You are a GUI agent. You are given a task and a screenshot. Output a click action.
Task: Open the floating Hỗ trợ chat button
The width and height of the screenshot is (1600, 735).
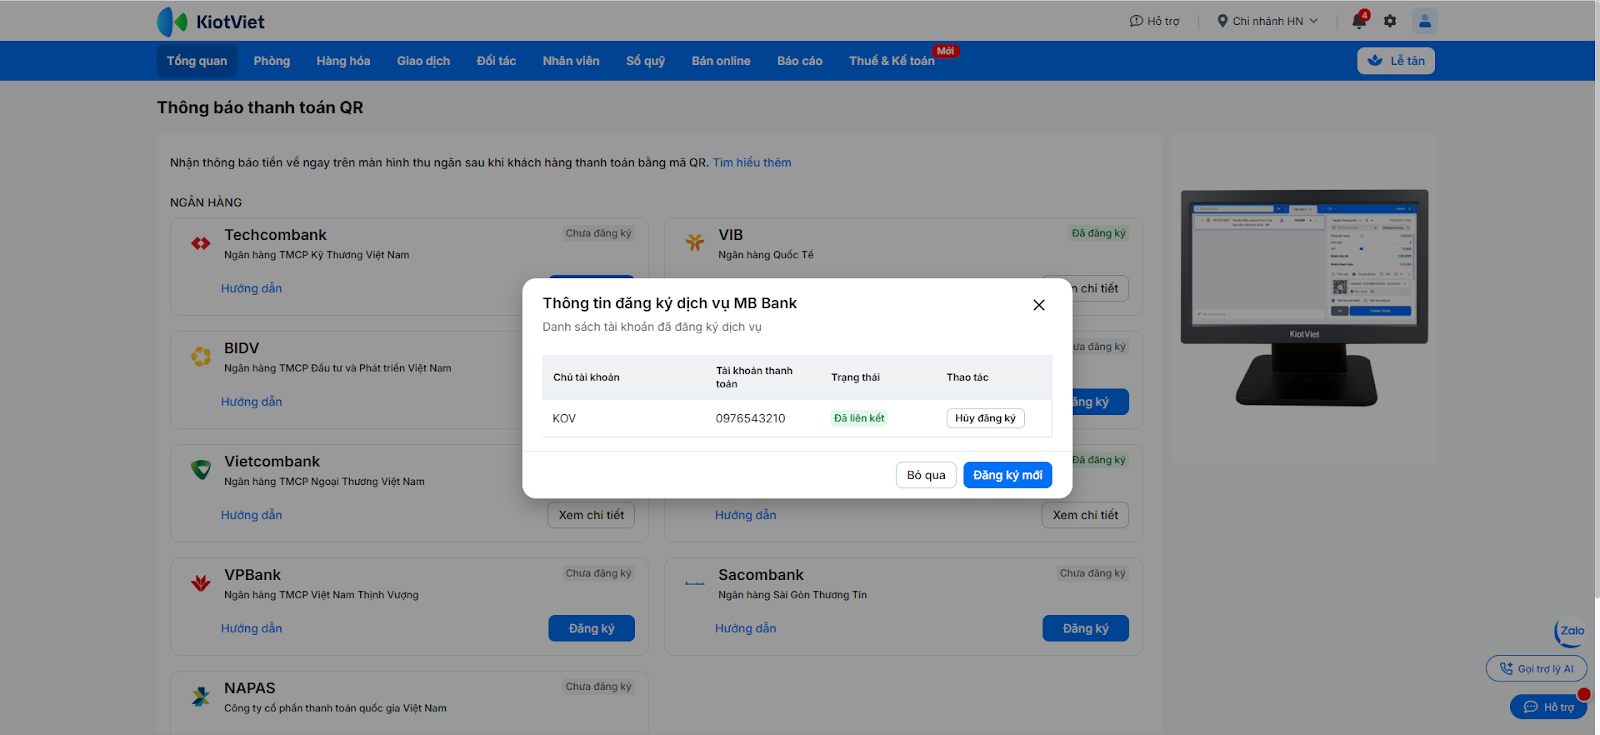pos(1548,707)
